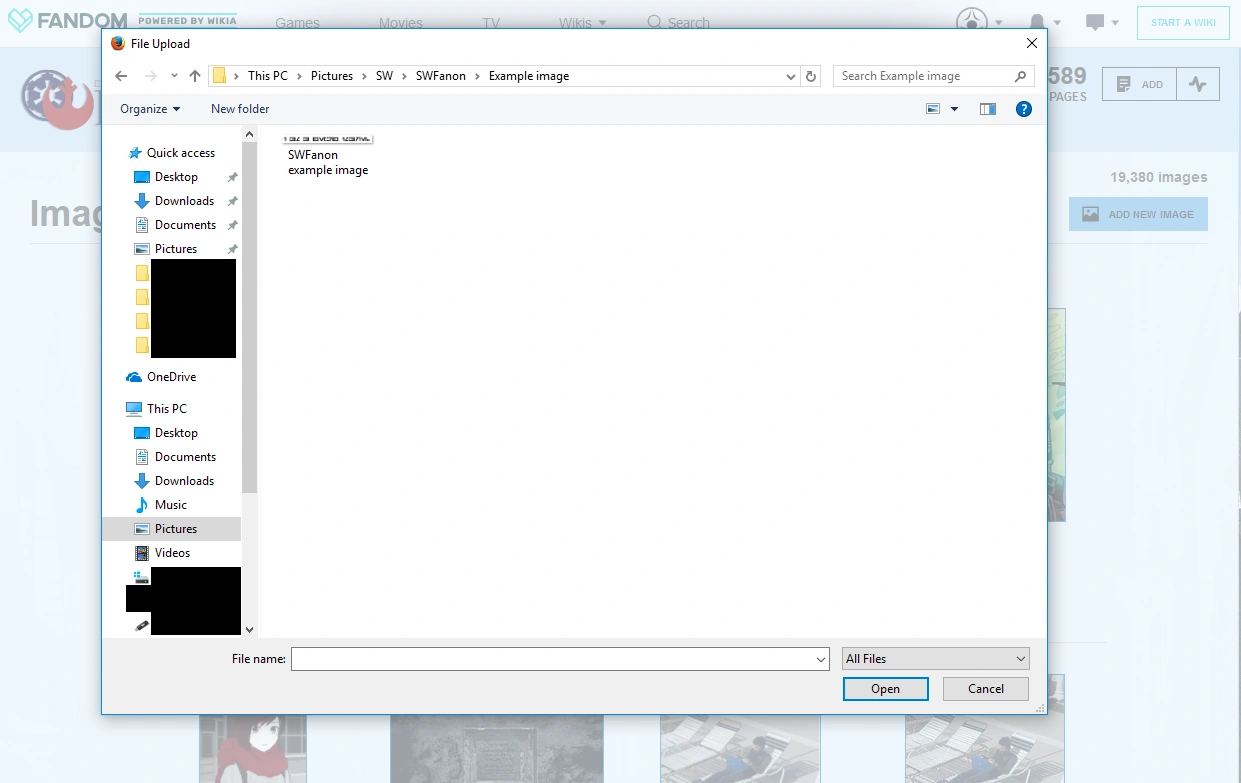Expand the Wikis dropdown in Fandom bar
1241x783 pixels.
[583, 23]
